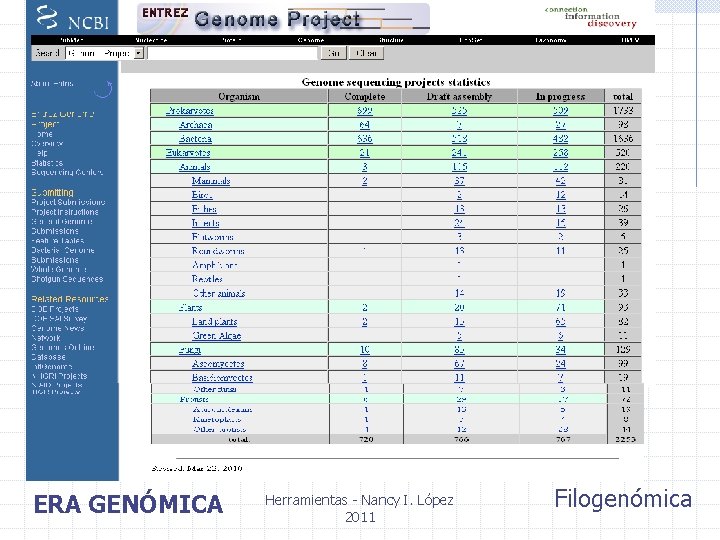The width and height of the screenshot is (720, 540).
Task: Open the Help link in the sidebar
Action: coord(41,153)
